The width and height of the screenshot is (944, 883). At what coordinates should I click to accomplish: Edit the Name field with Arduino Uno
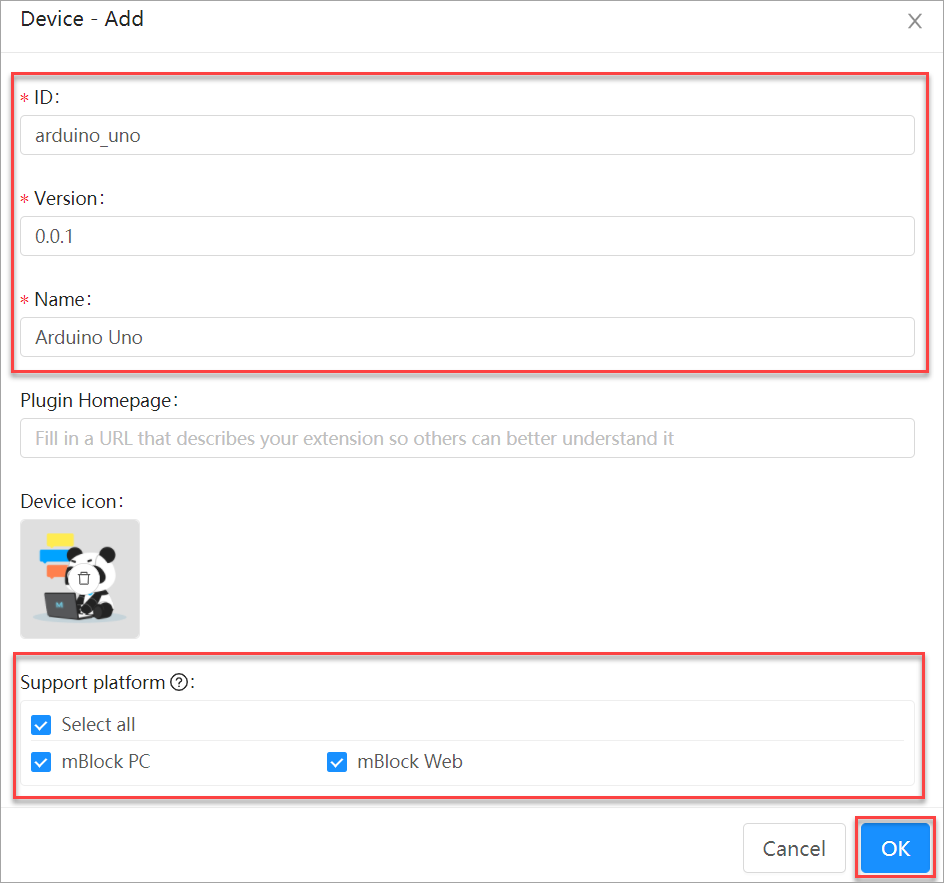pyautogui.click(x=467, y=338)
